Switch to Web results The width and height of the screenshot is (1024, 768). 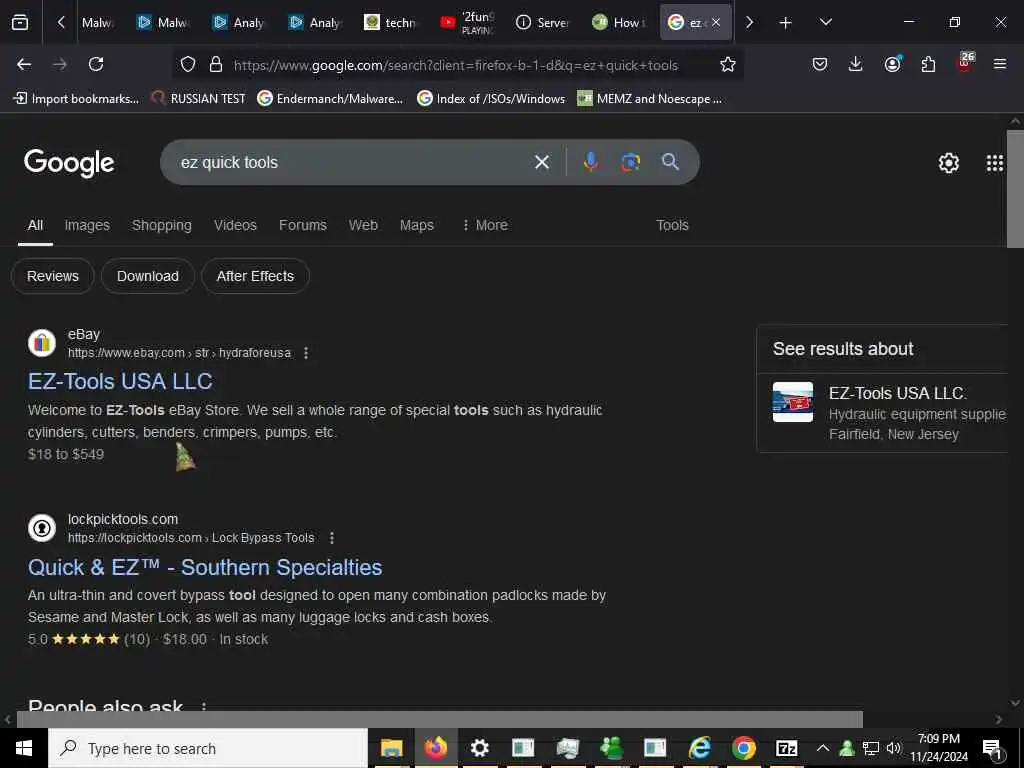pos(363,225)
